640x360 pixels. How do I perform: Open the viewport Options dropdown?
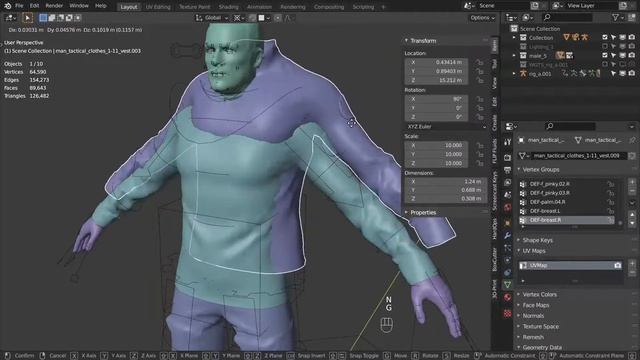[x=482, y=18]
